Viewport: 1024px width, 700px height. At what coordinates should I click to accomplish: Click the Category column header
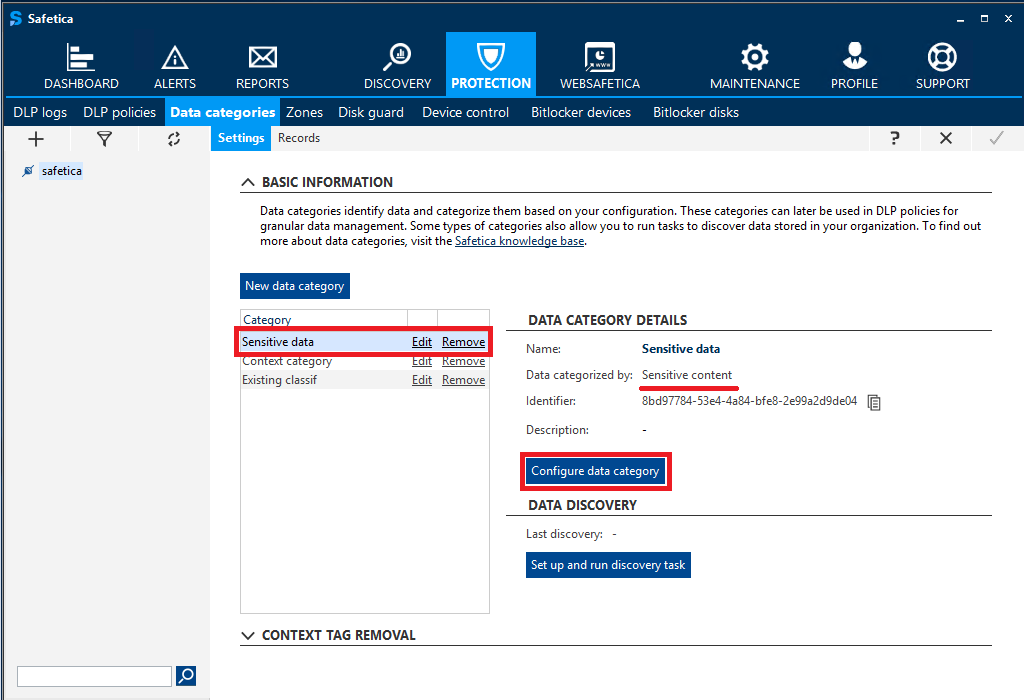tap(324, 319)
